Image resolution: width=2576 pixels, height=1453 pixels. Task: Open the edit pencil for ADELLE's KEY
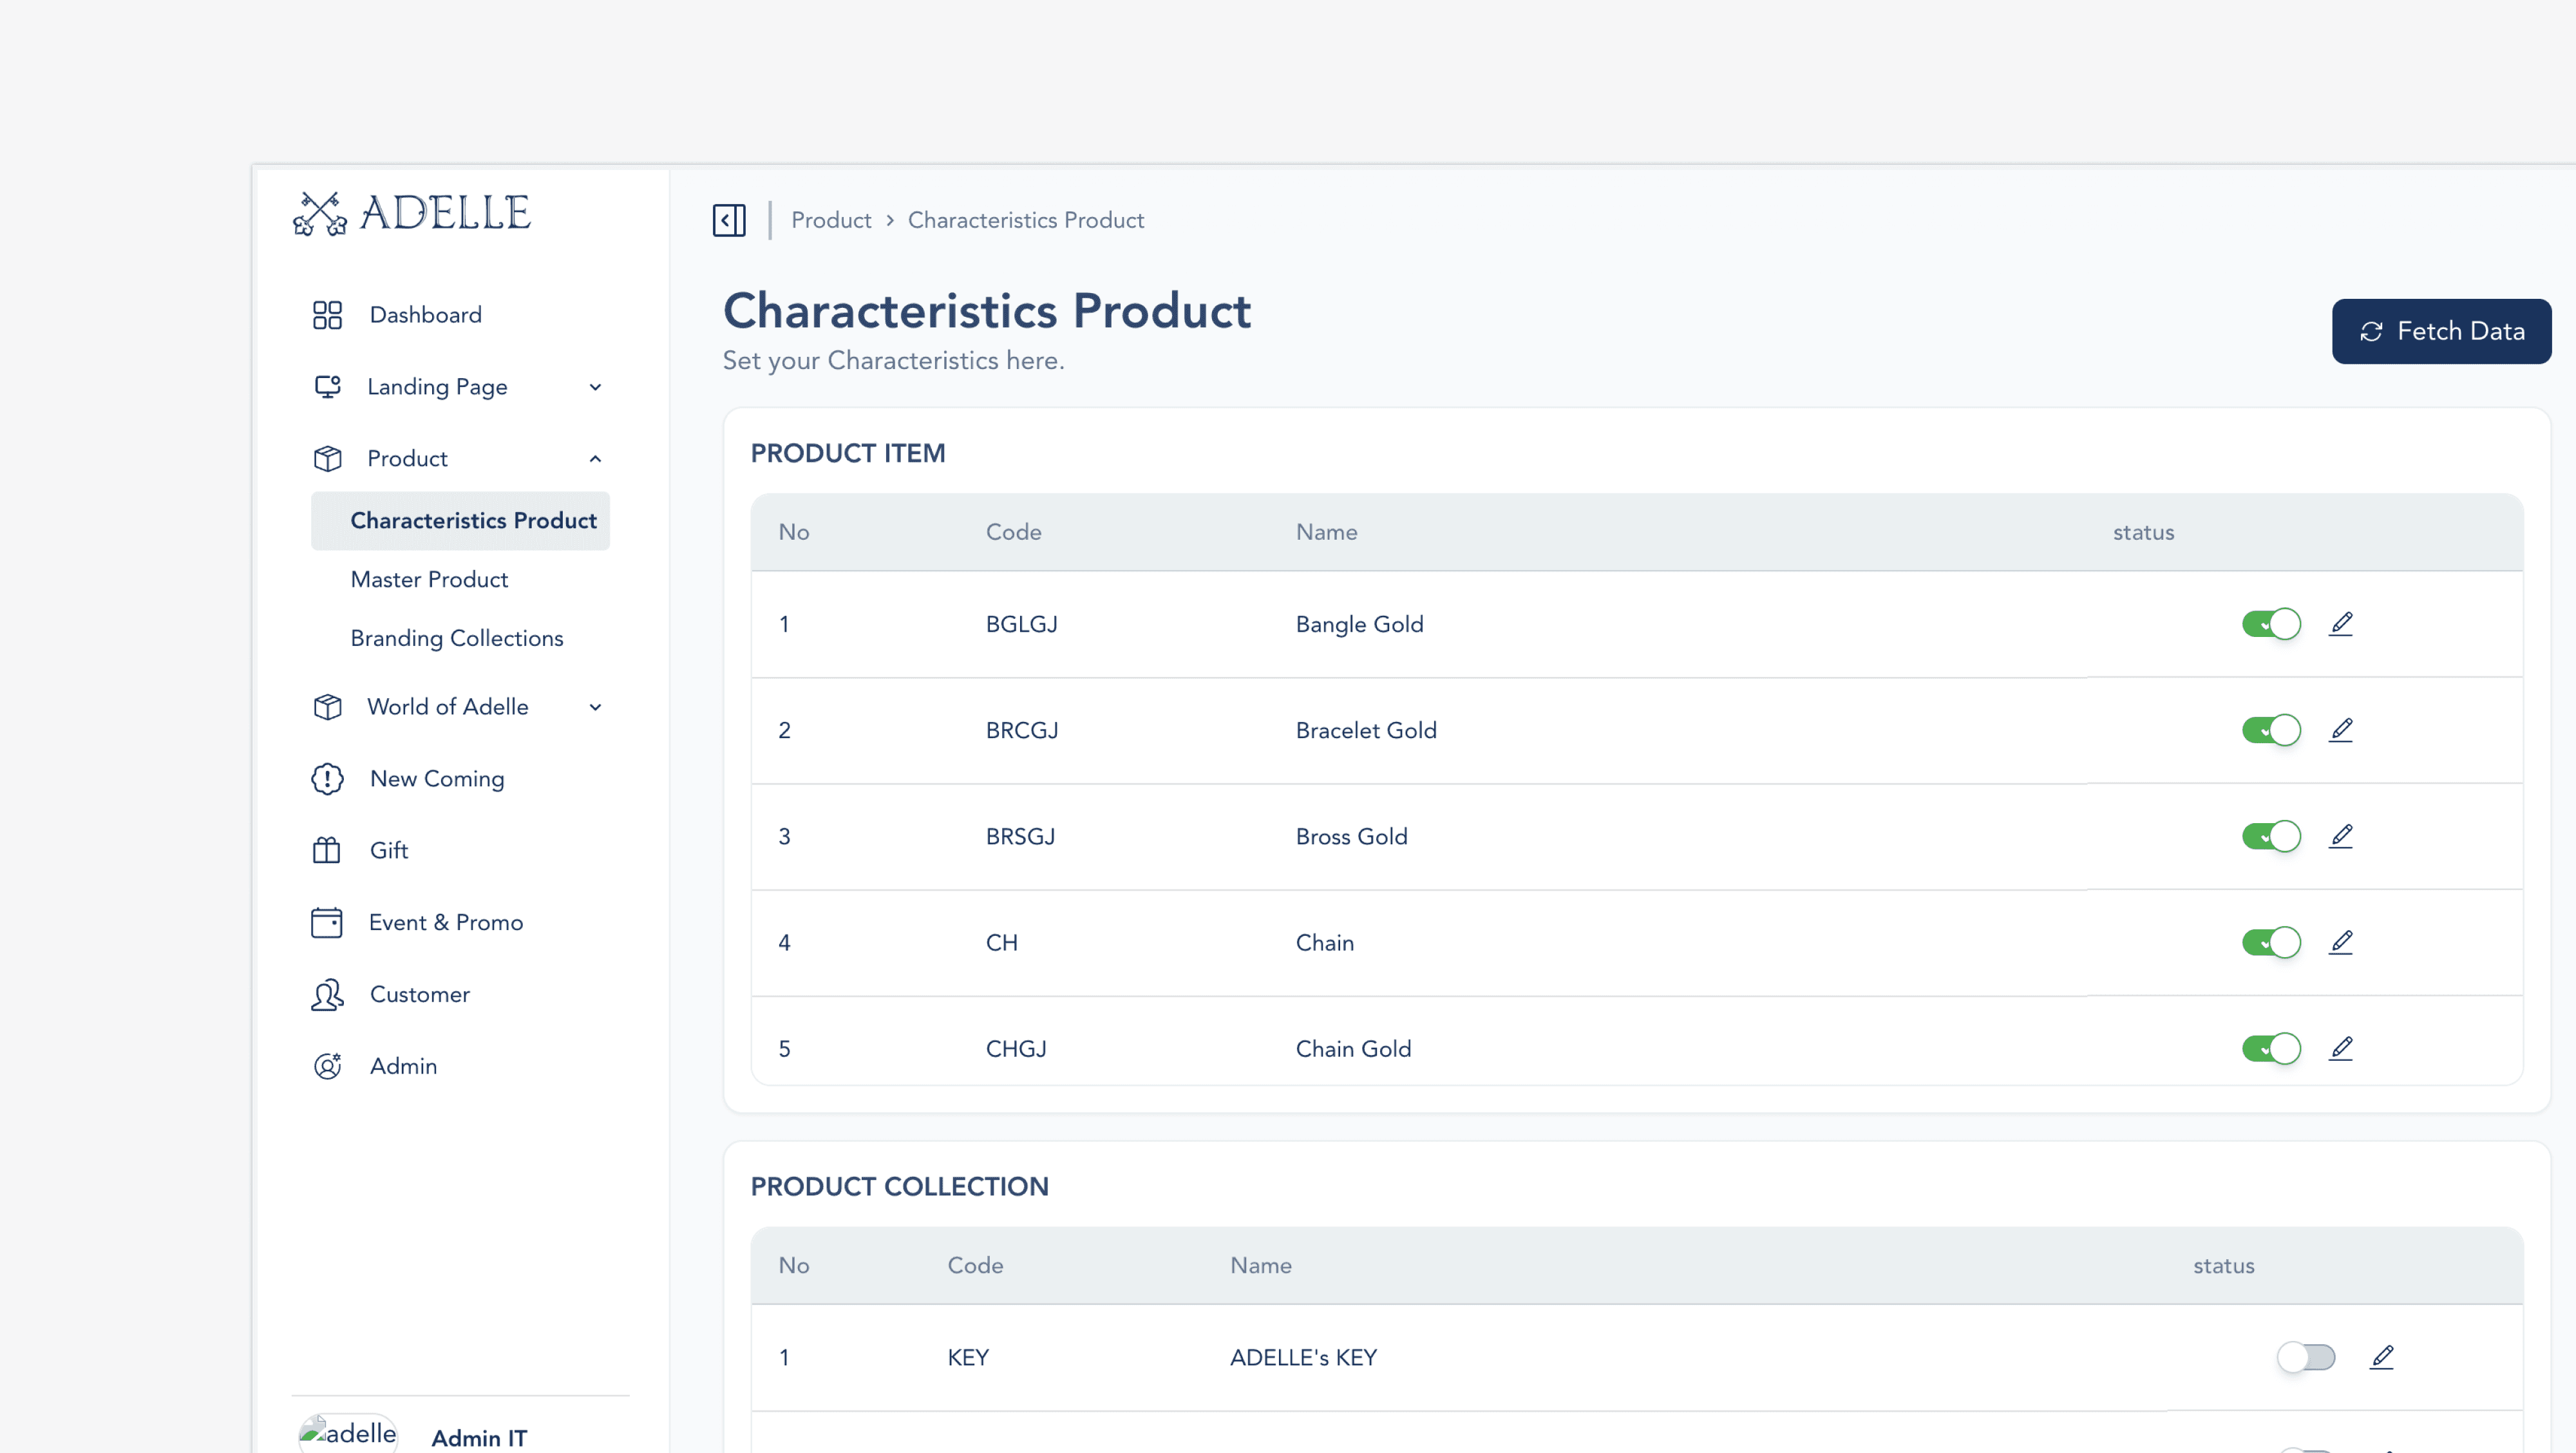coord(2383,1357)
